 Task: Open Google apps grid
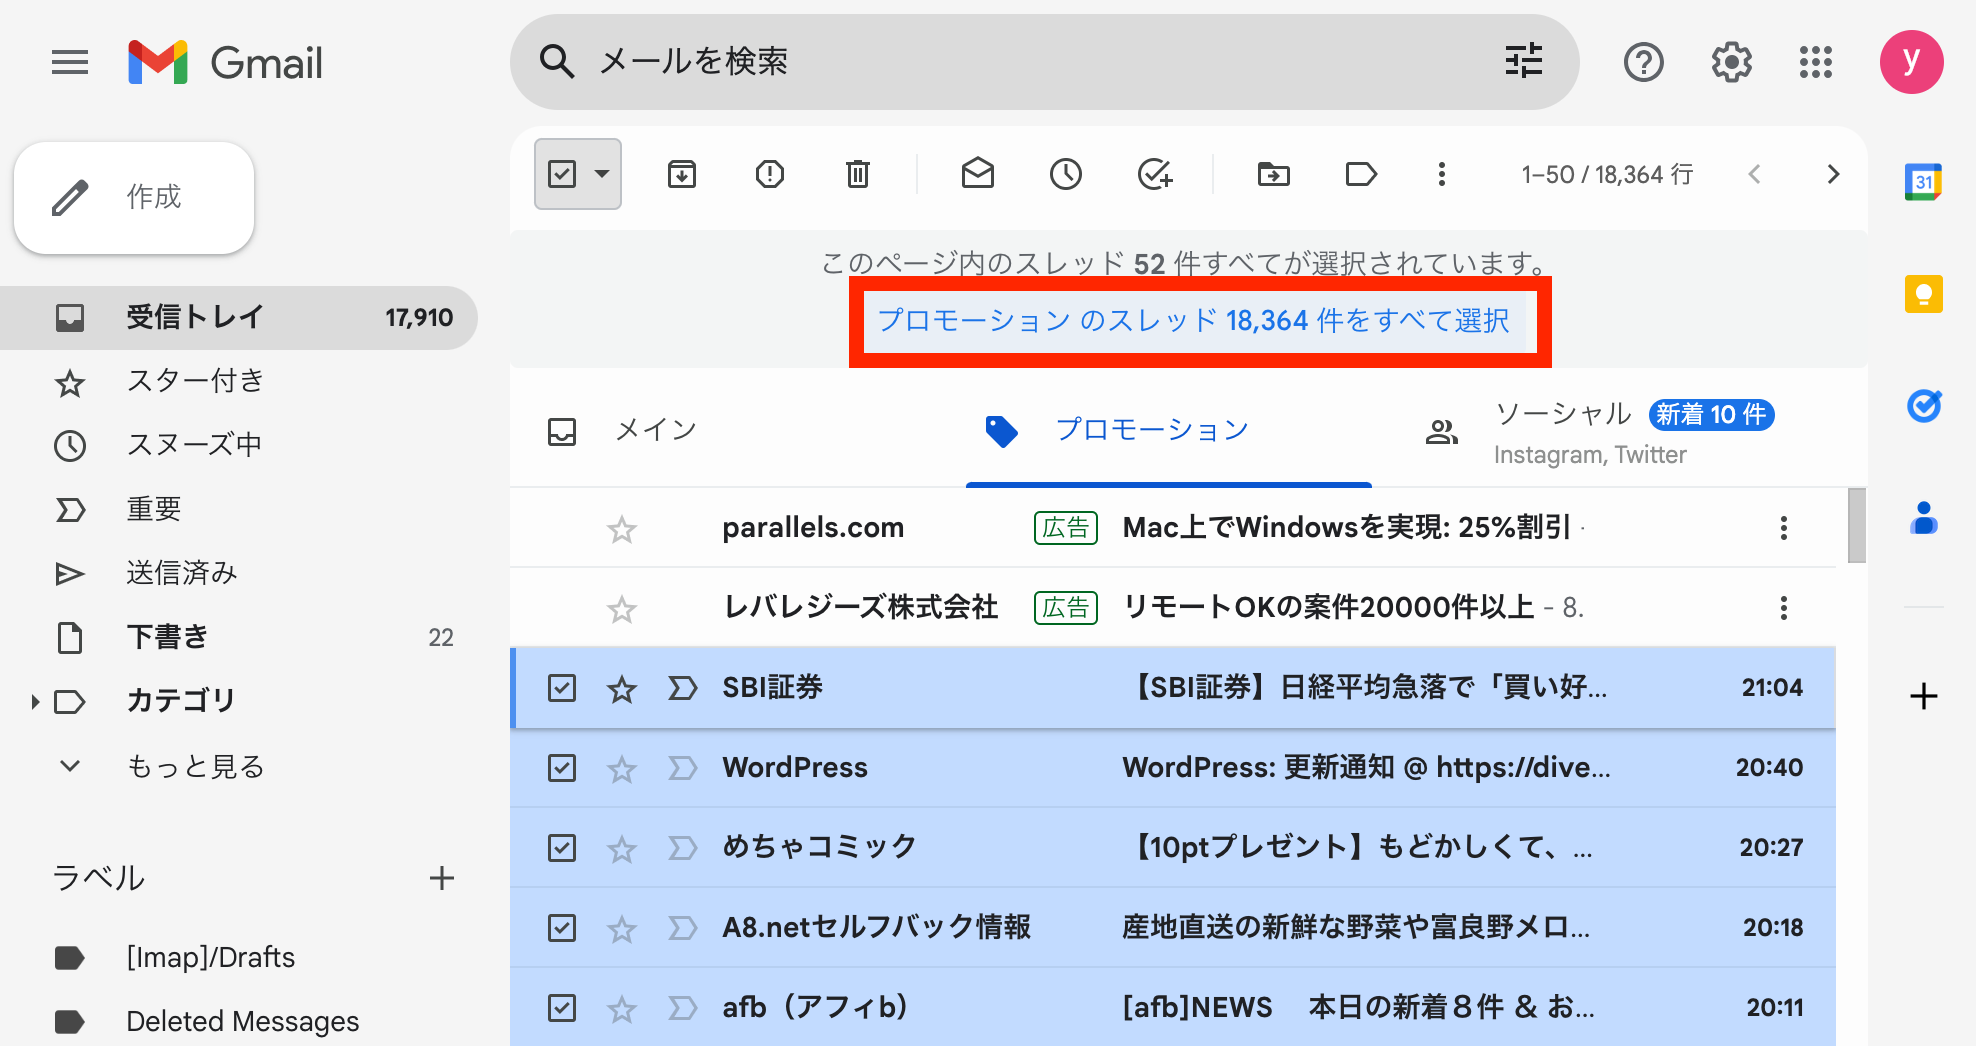pyautogui.click(x=1815, y=62)
